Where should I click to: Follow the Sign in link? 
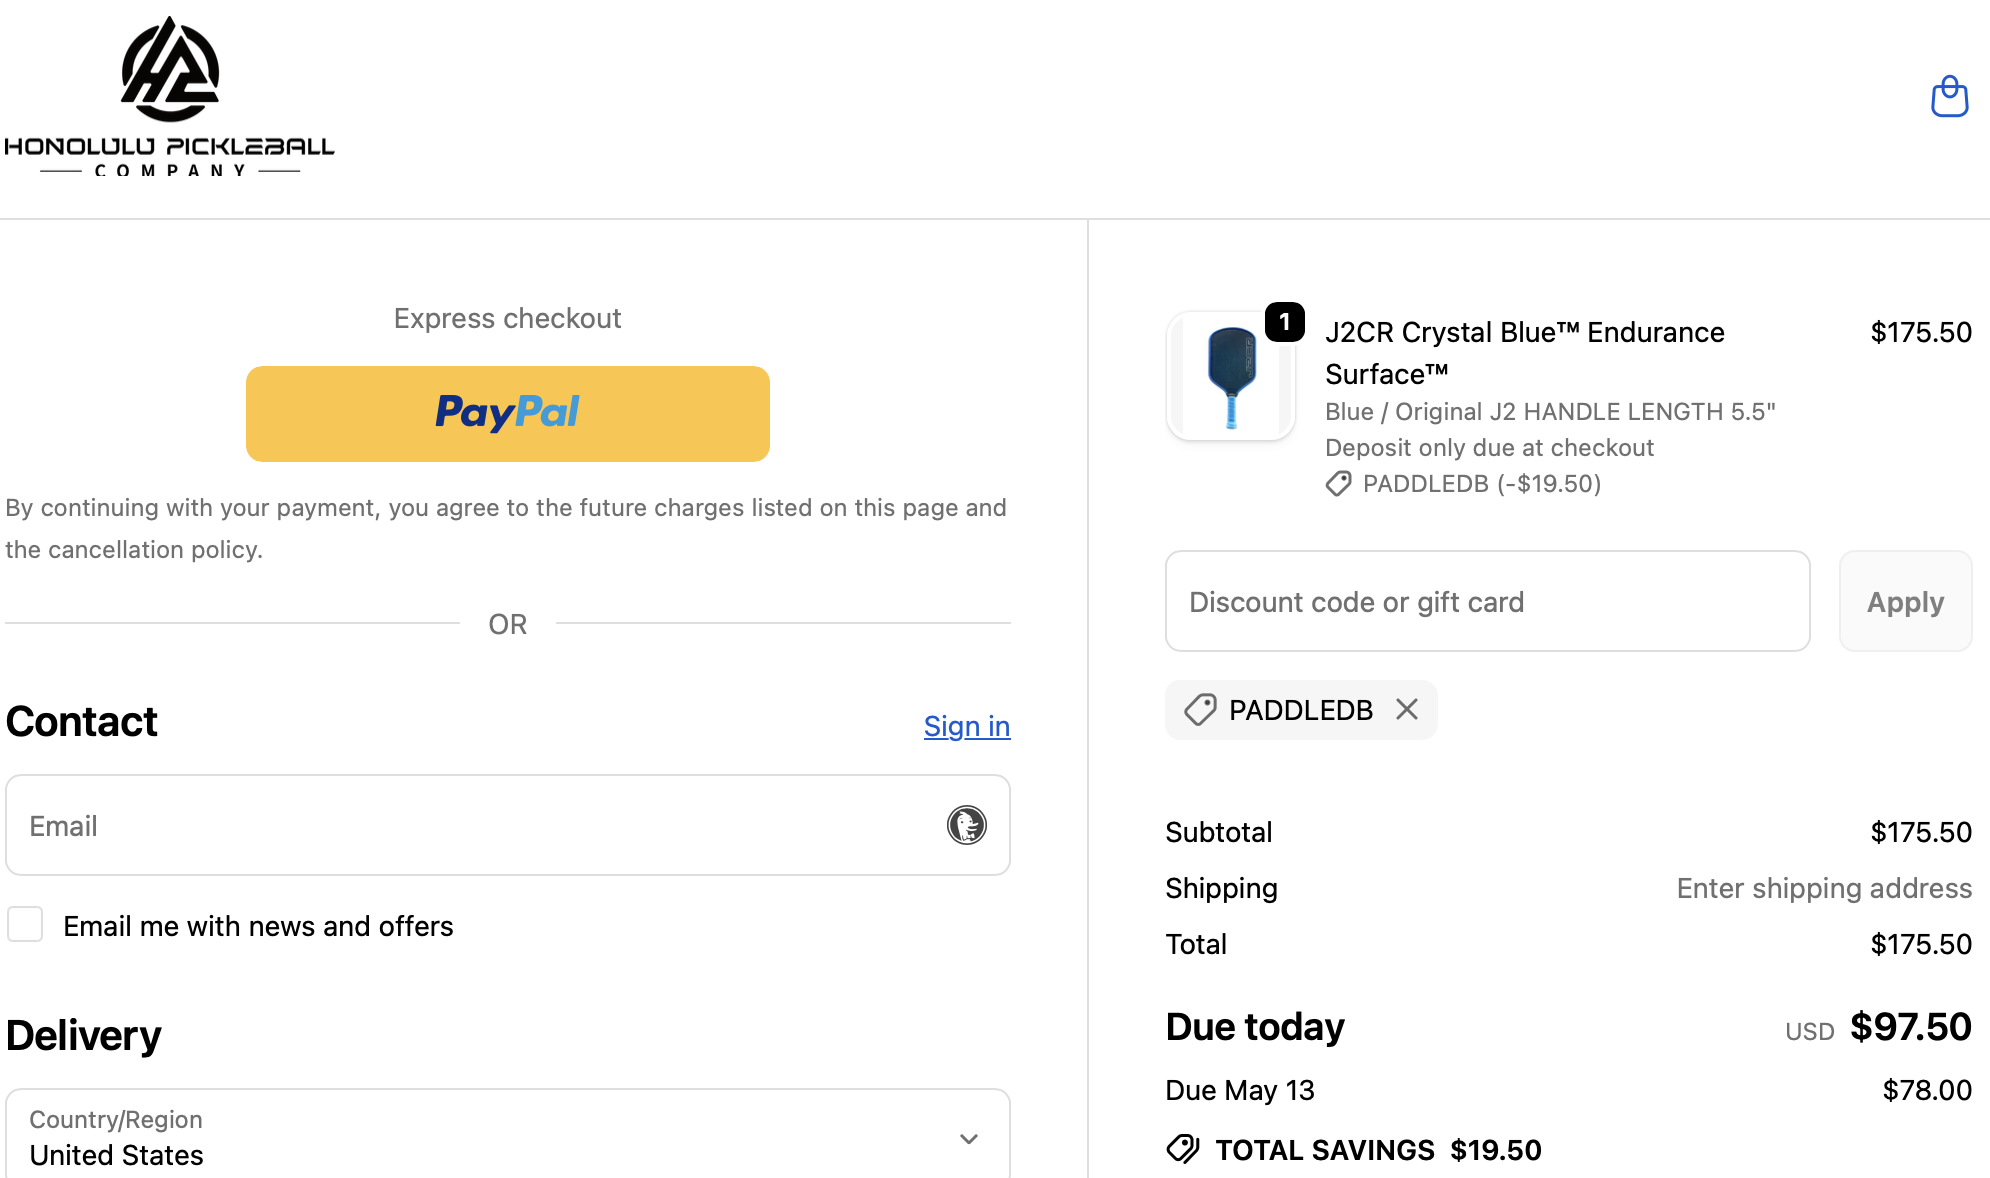click(967, 726)
